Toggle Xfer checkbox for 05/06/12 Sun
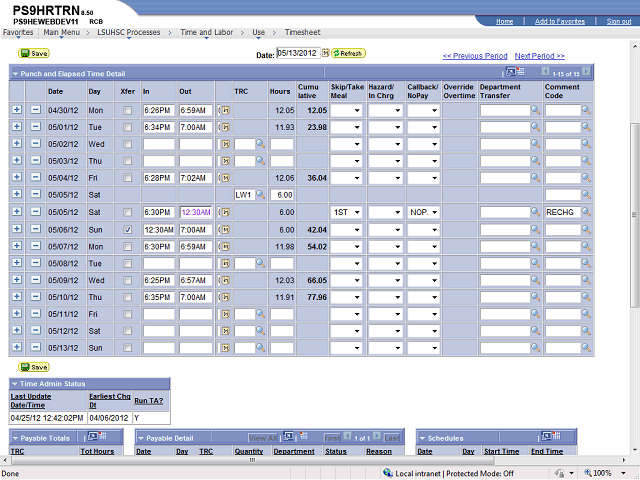This screenshot has width=640, height=480. [x=127, y=229]
